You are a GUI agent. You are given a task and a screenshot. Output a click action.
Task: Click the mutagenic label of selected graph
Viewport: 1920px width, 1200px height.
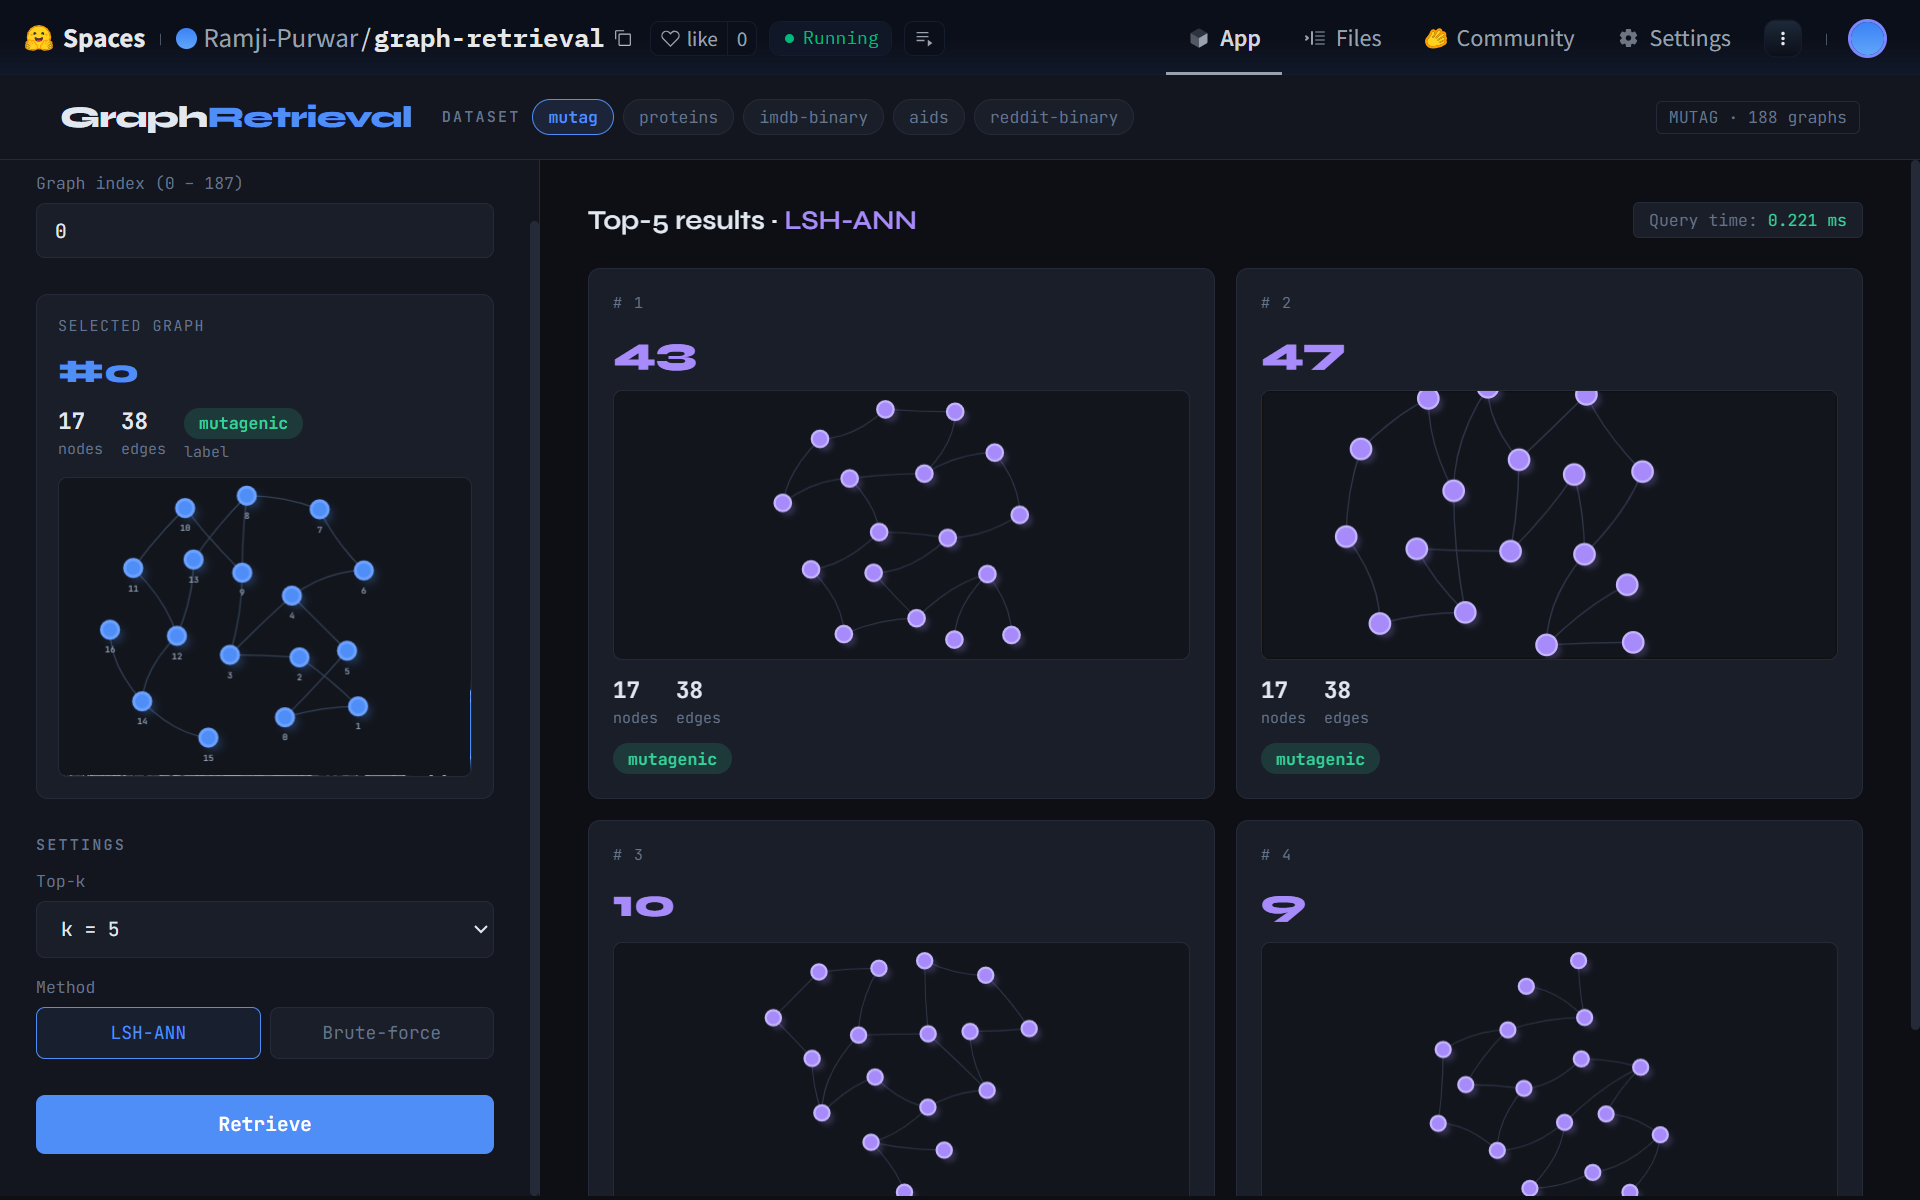[243, 423]
